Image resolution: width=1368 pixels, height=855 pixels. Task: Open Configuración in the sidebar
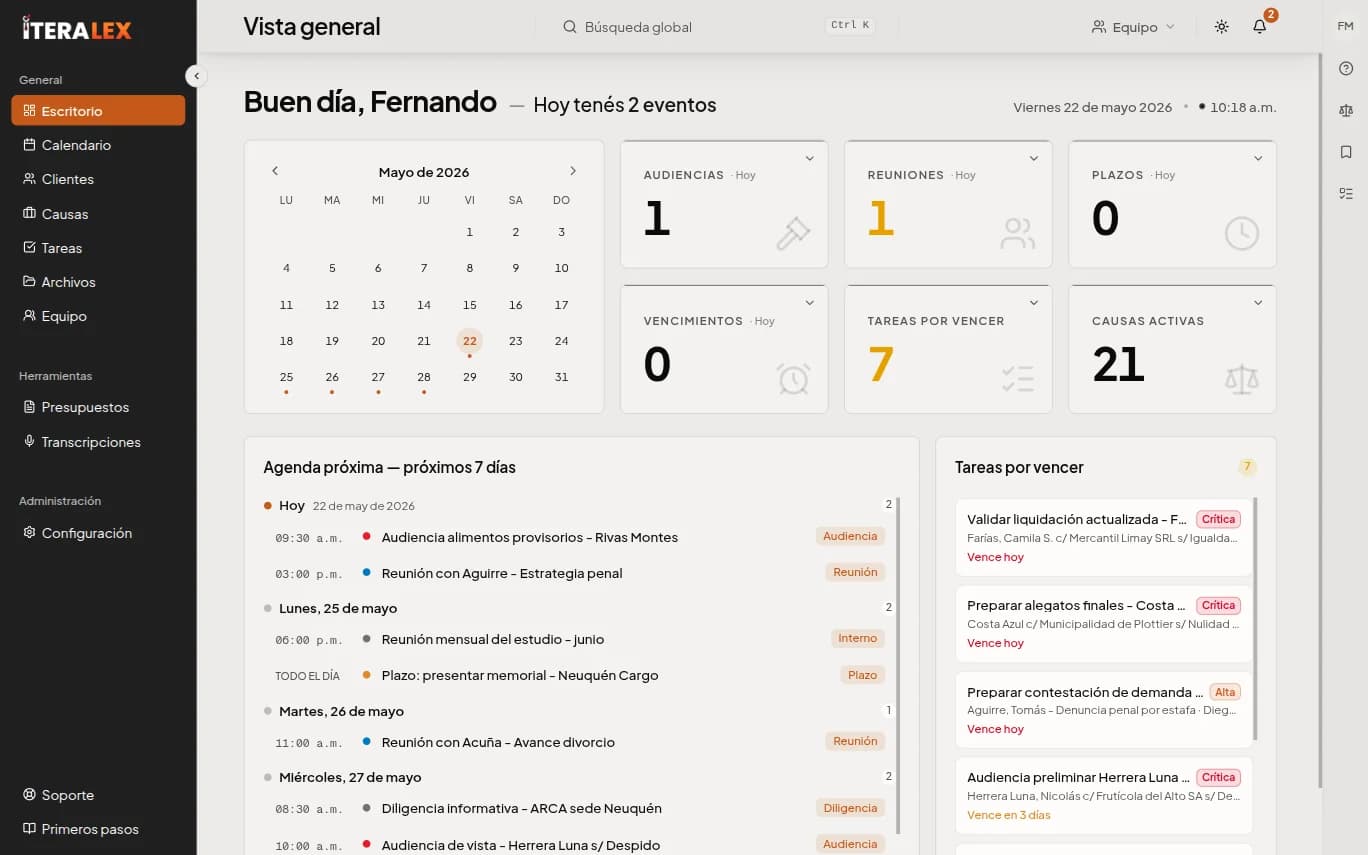(98, 533)
